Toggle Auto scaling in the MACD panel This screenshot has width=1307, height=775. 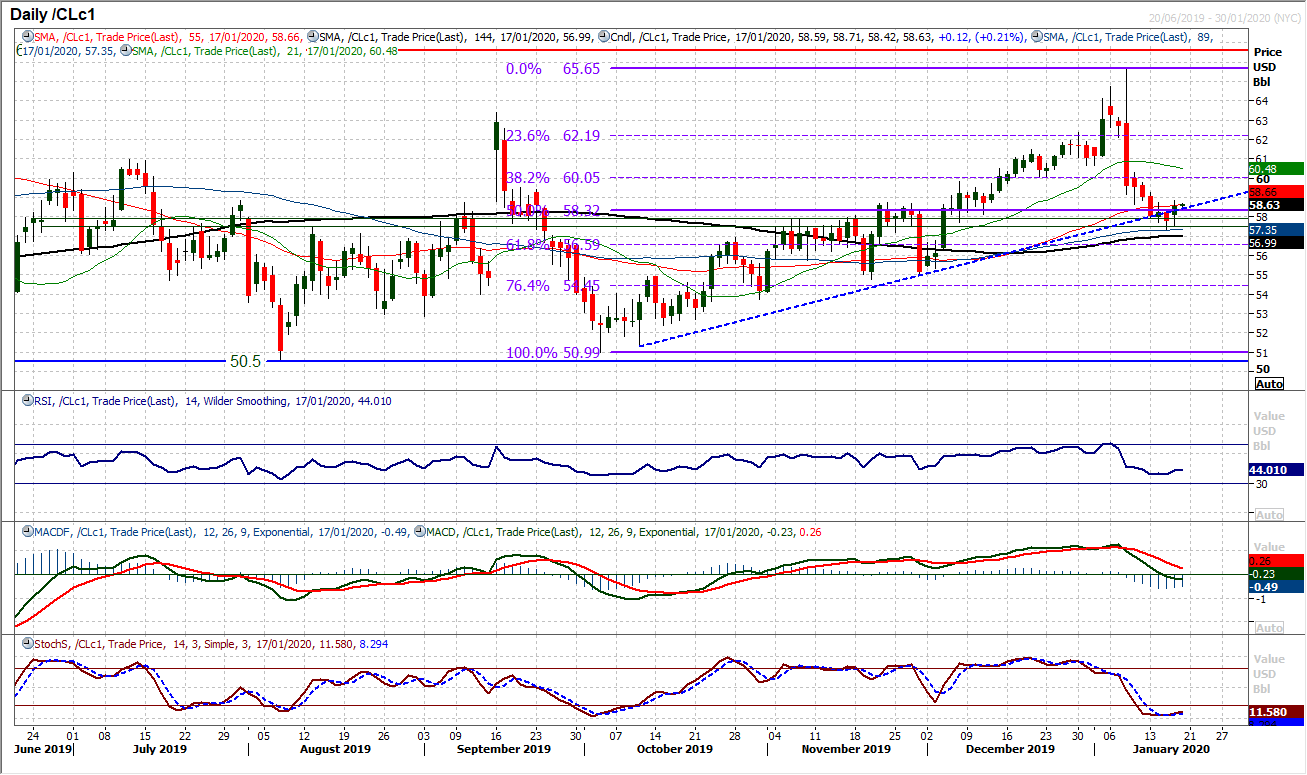[x=1268, y=627]
